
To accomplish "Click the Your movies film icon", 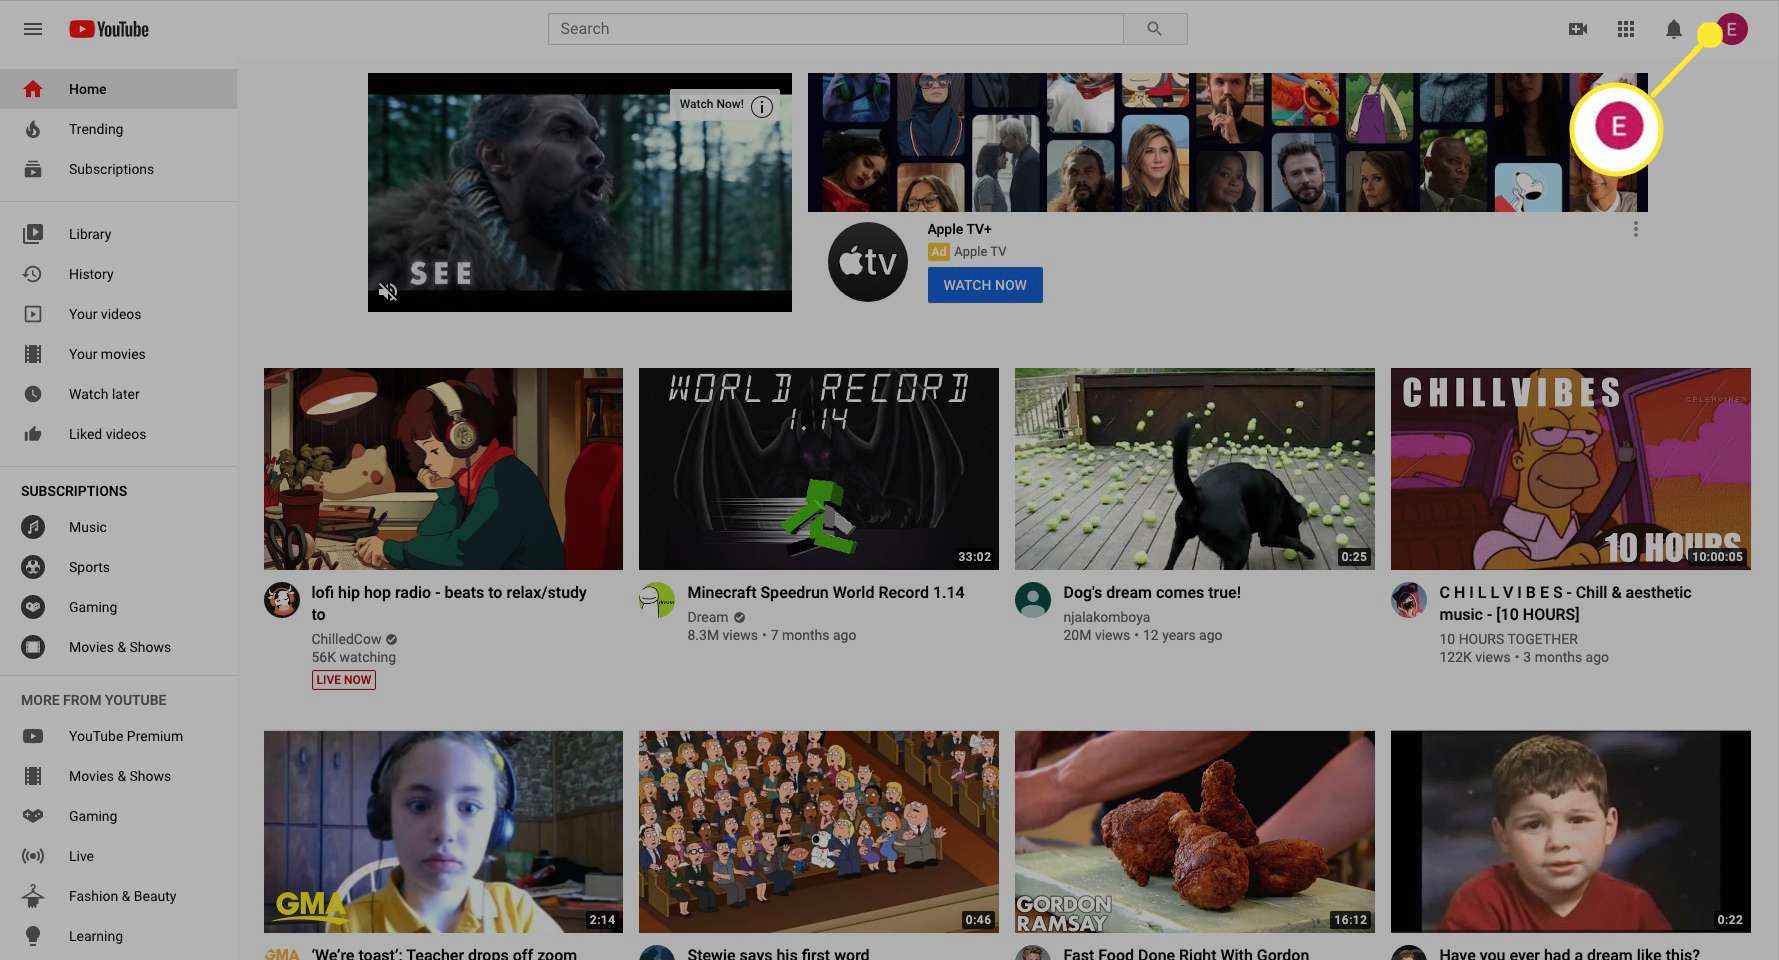I will [x=33, y=354].
